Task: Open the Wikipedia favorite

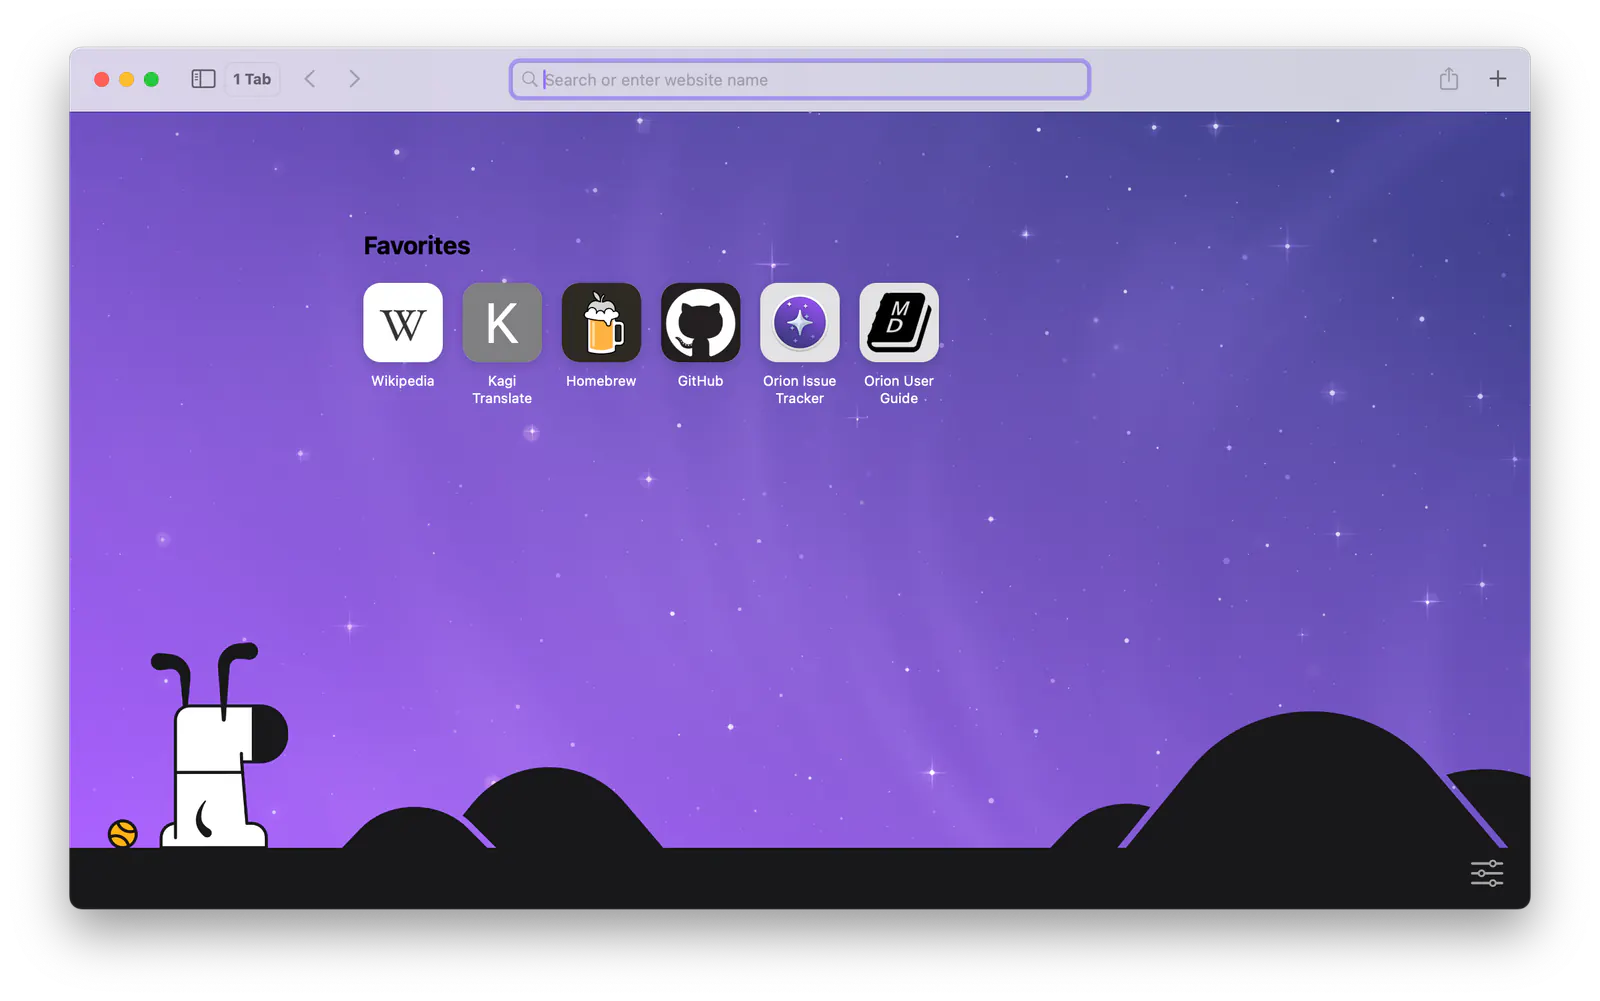Action: tap(403, 322)
